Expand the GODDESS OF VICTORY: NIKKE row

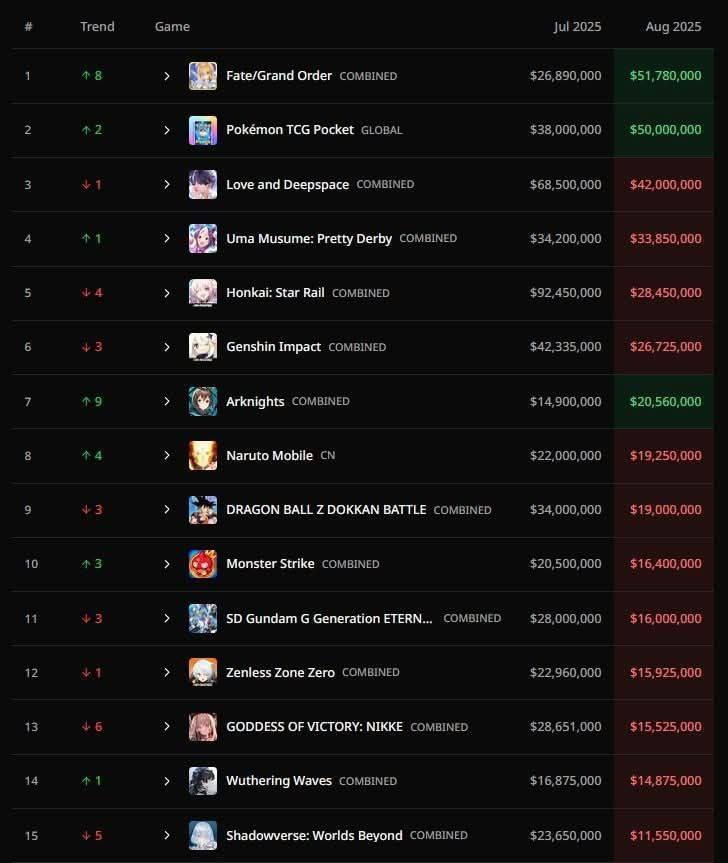click(x=167, y=727)
